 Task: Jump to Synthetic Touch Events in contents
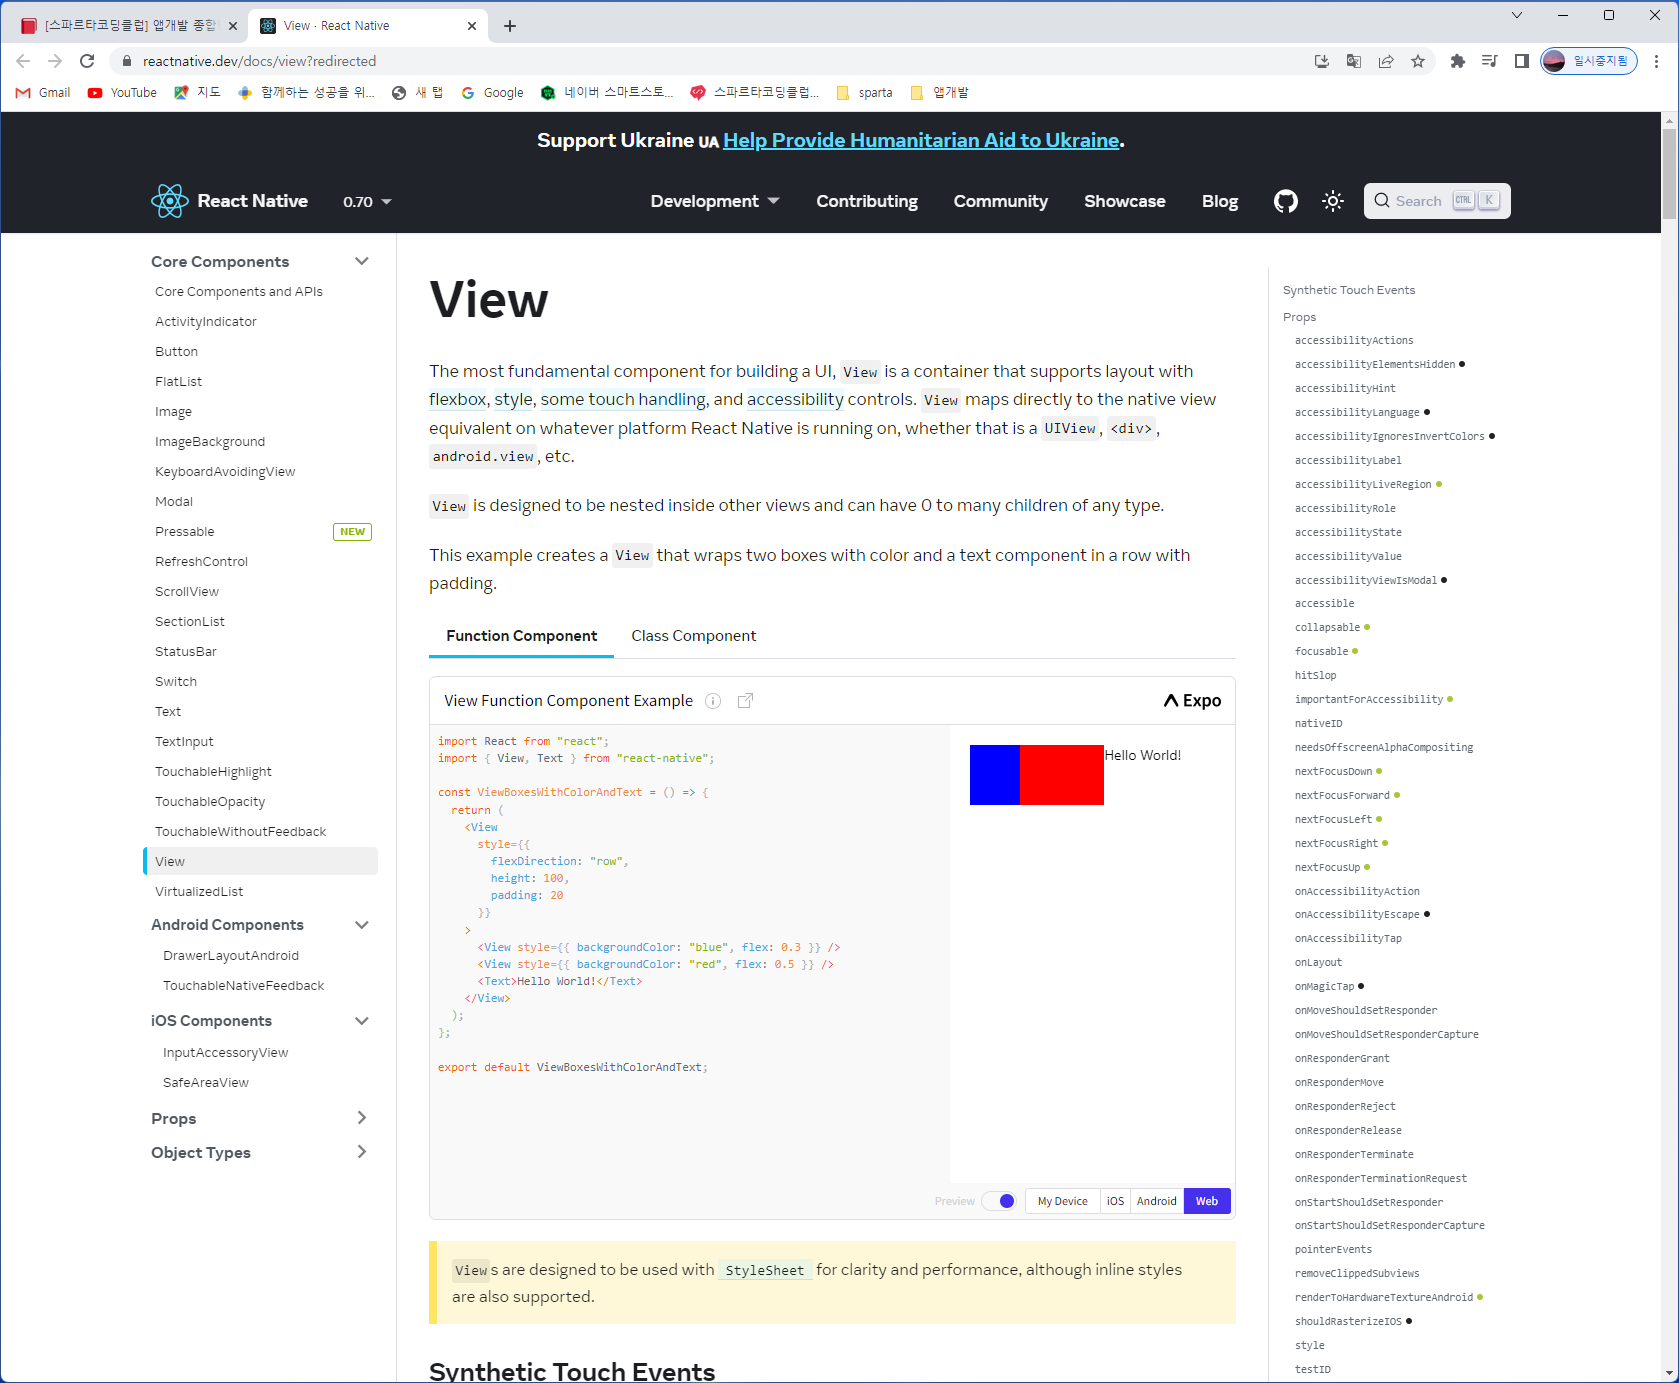tap(1349, 291)
